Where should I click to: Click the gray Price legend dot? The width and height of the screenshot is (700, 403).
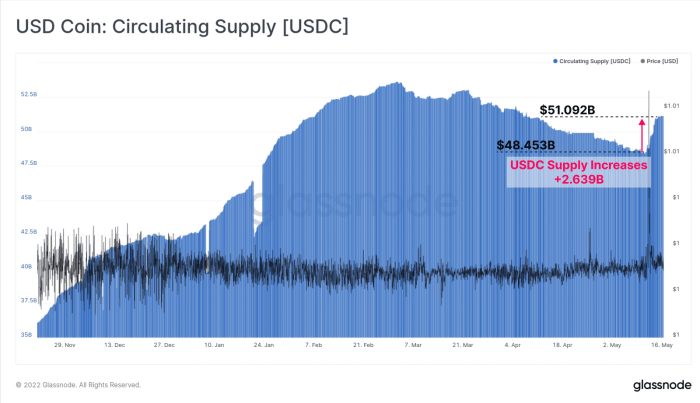point(643,61)
